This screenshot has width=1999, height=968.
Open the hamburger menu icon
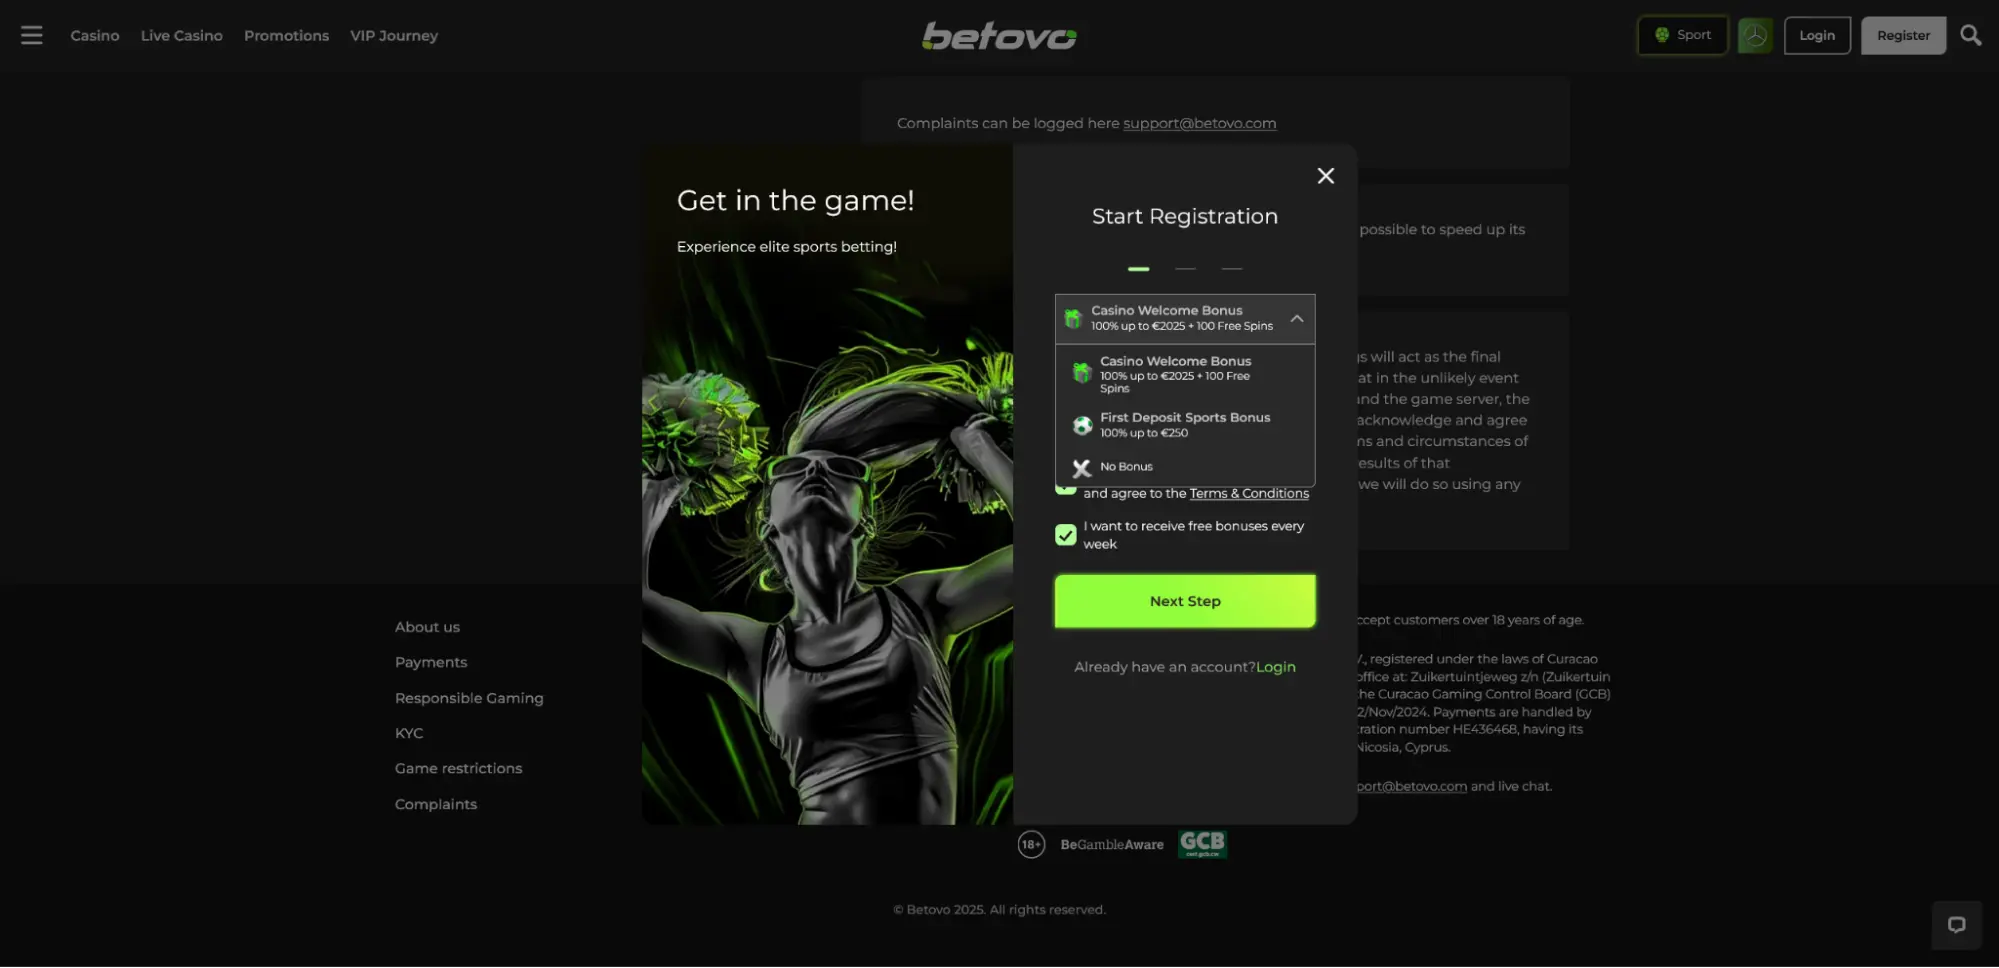[32, 35]
